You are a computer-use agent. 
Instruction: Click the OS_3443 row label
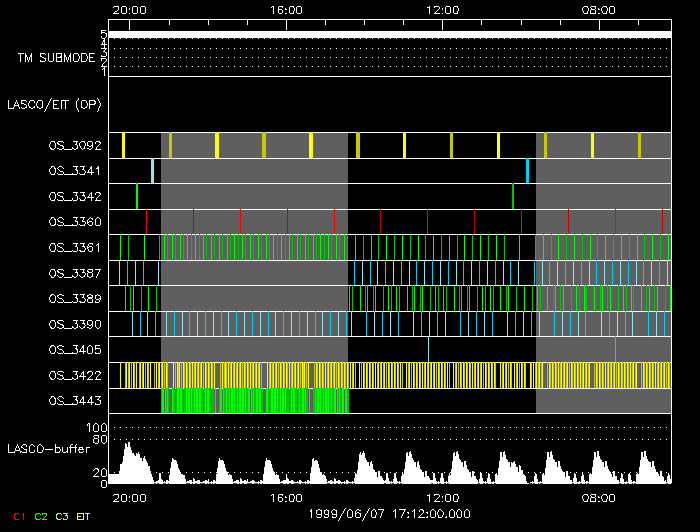point(75,401)
